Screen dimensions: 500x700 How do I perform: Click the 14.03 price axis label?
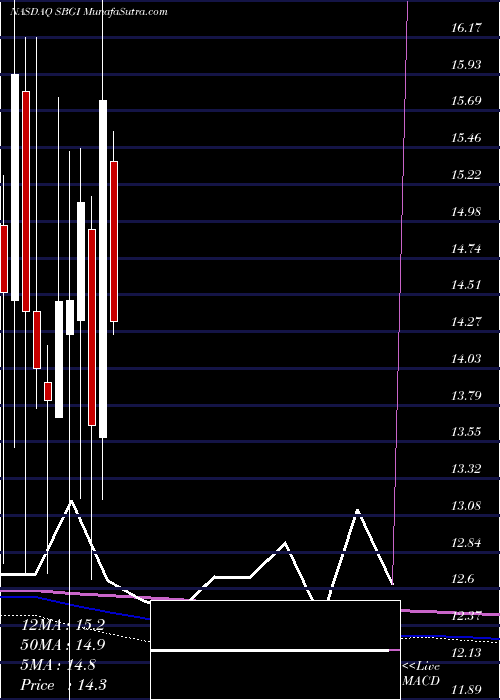(466, 358)
